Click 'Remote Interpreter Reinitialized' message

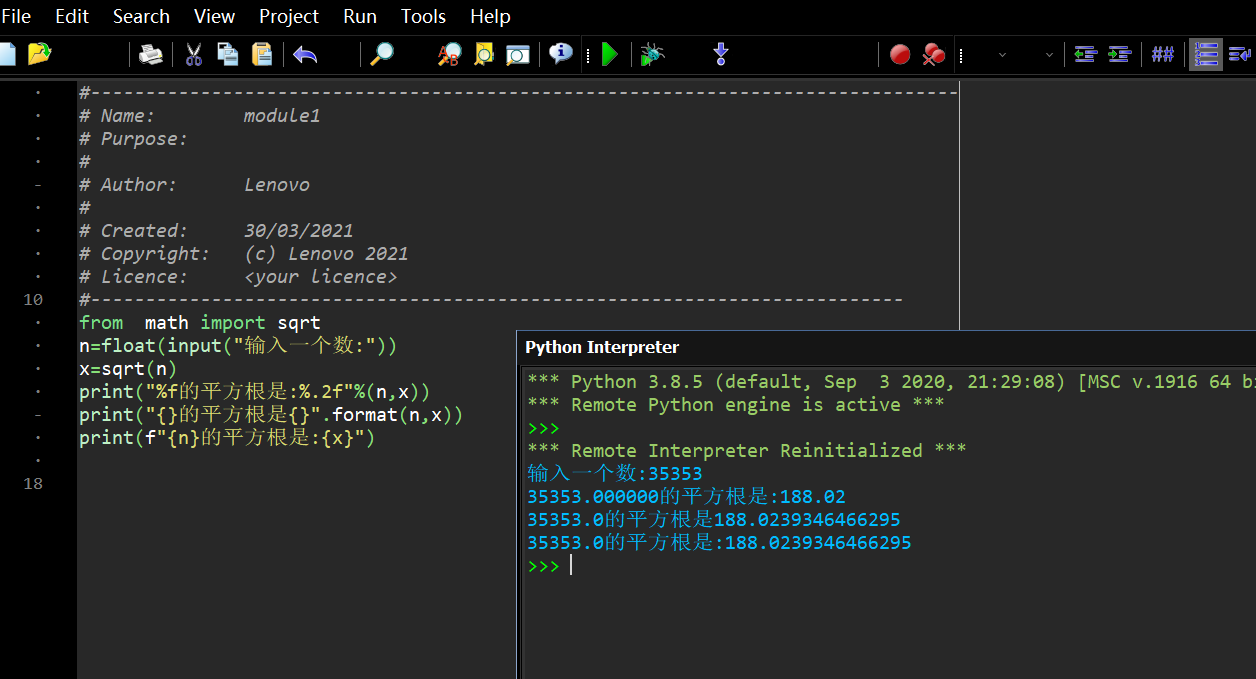pyautogui.click(x=747, y=450)
